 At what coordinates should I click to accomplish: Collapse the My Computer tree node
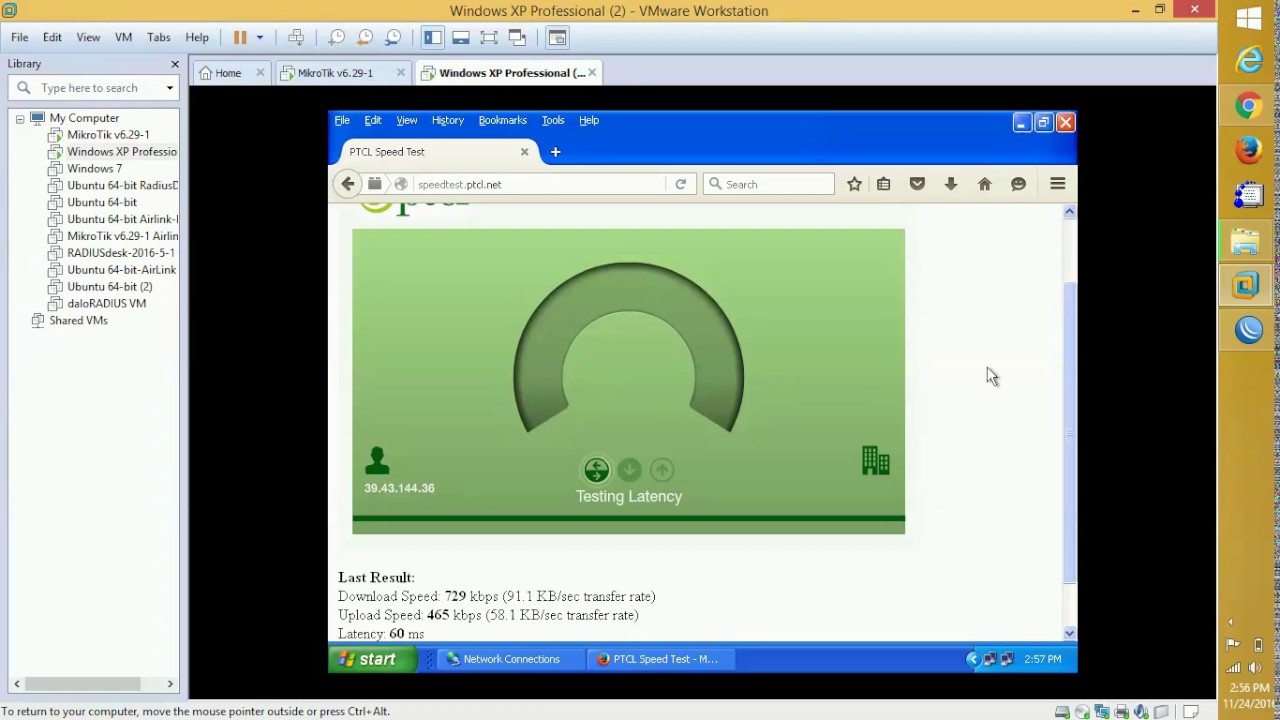(20, 118)
